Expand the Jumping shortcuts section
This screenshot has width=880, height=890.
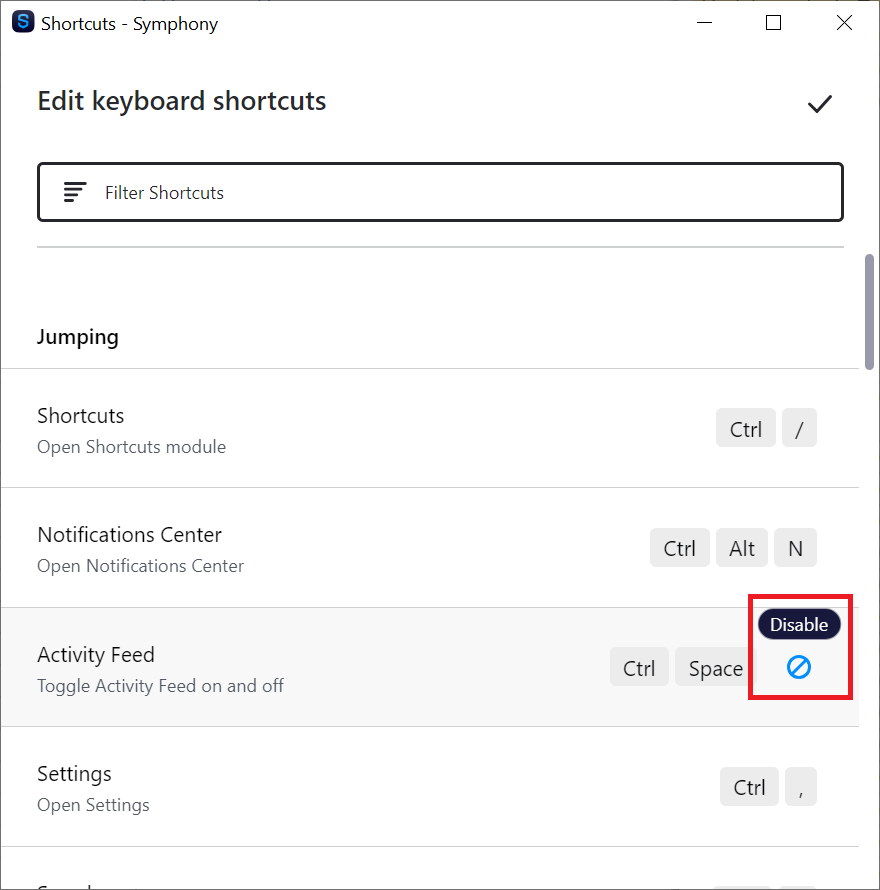[x=77, y=337]
